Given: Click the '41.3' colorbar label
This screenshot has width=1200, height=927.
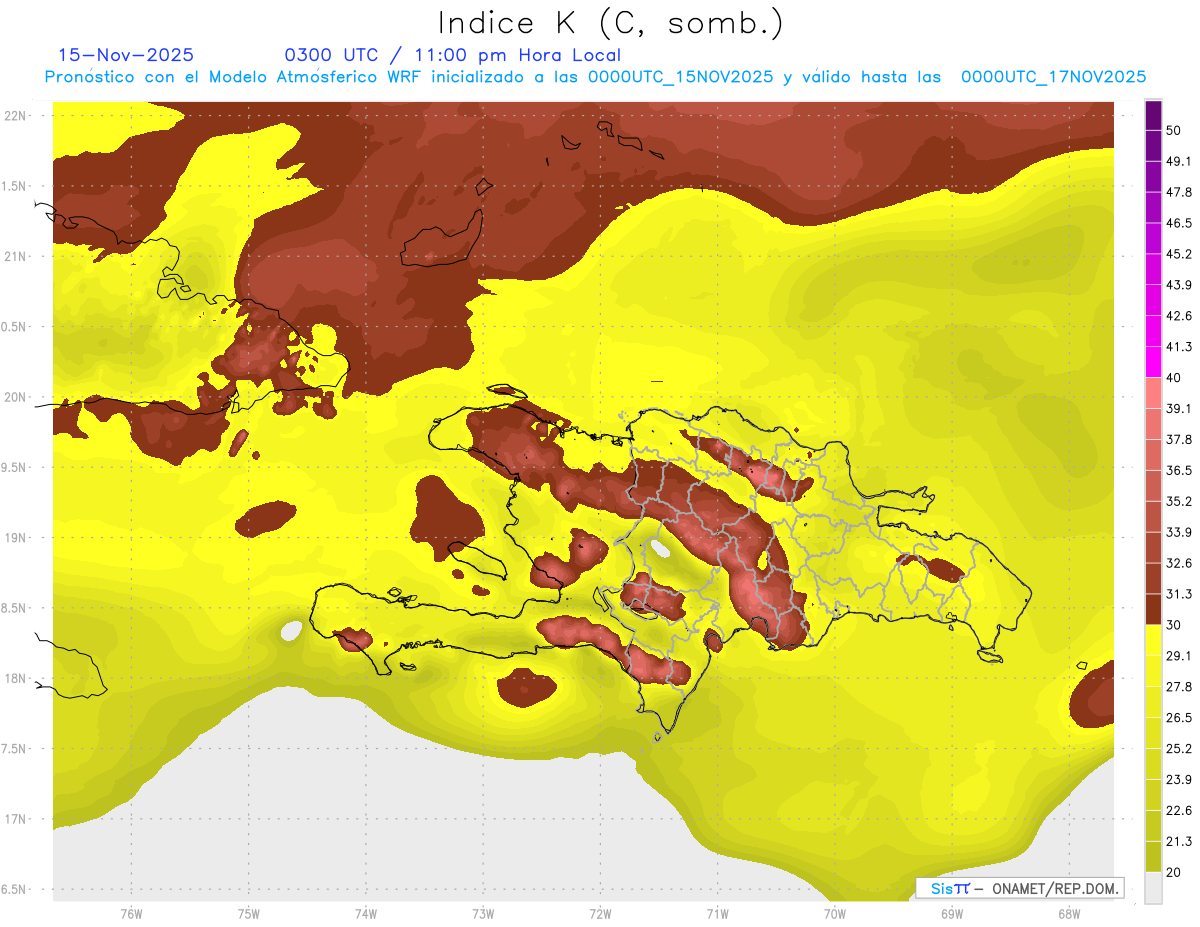Looking at the screenshot, I should click(1179, 347).
